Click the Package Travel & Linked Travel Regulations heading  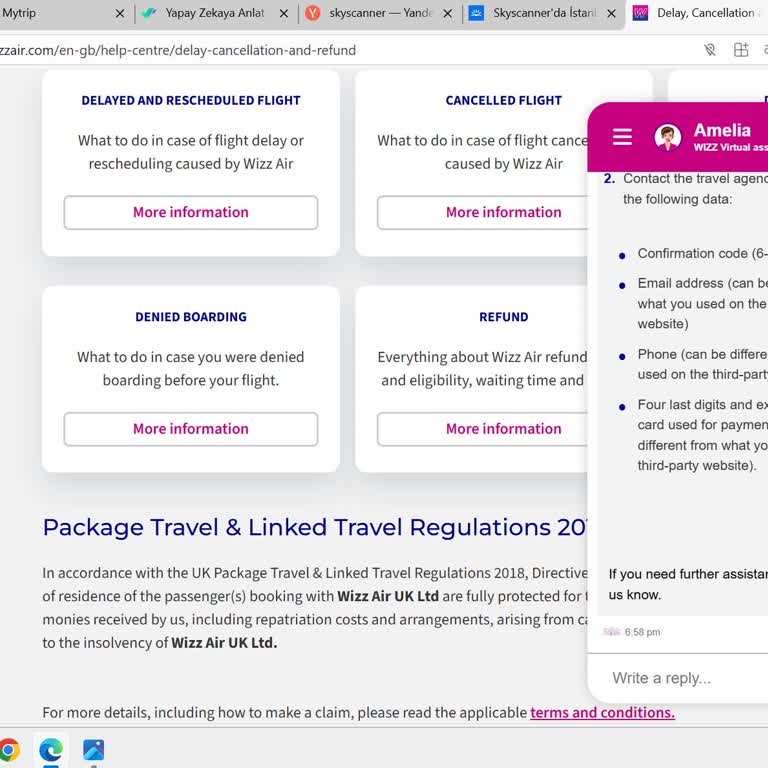(314, 528)
